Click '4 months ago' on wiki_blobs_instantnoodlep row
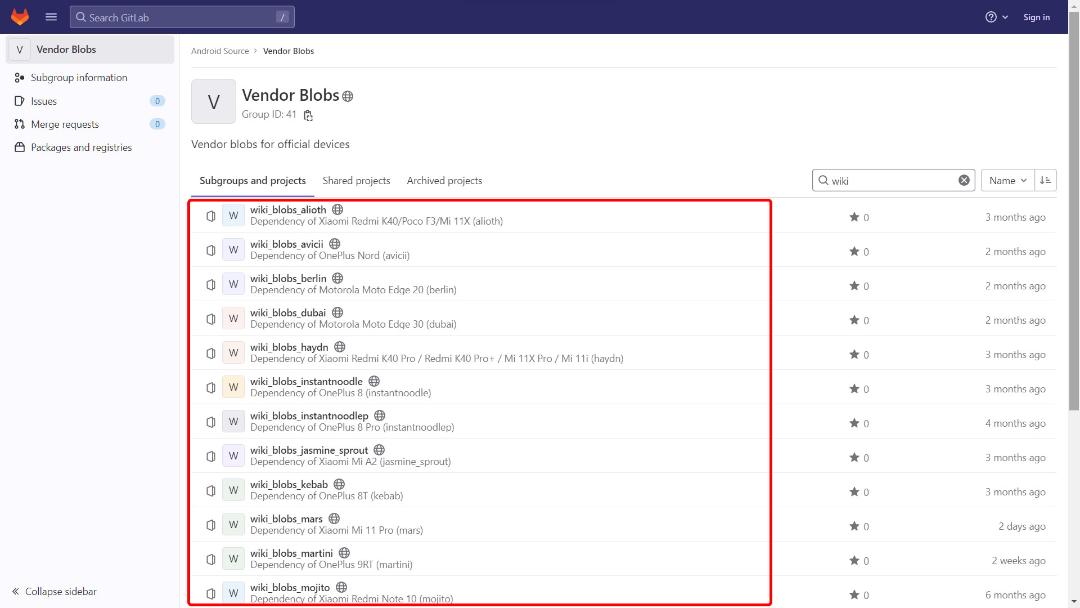This screenshot has width=1080, height=608. 1015,423
